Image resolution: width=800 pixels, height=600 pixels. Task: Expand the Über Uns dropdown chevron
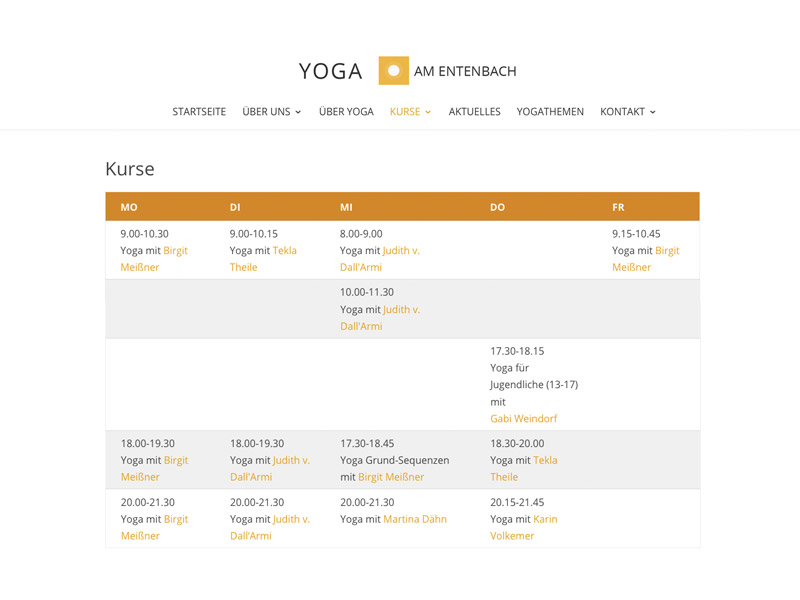(298, 112)
